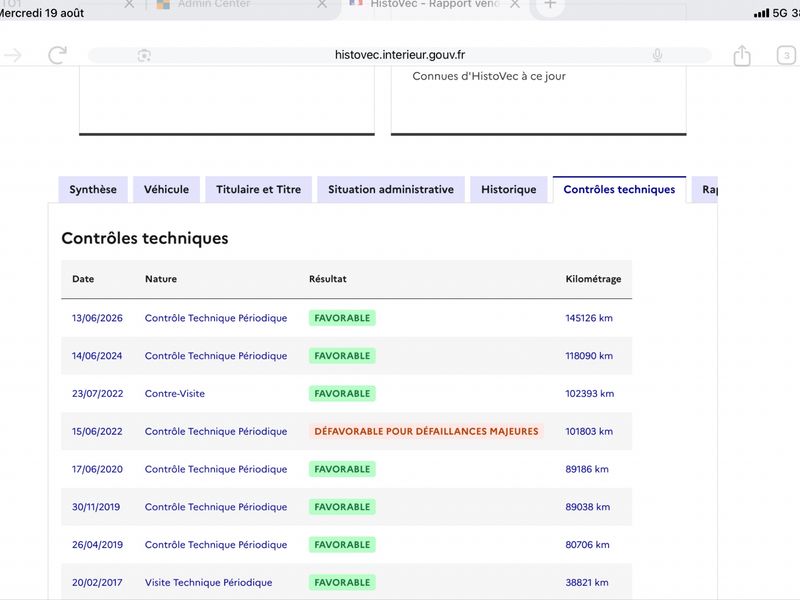The width and height of the screenshot is (800, 600).
Task: Click the DÉFAVORABLE POUR DÉFAILLANCES MAJEURES badge
Action: [x=426, y=431]
